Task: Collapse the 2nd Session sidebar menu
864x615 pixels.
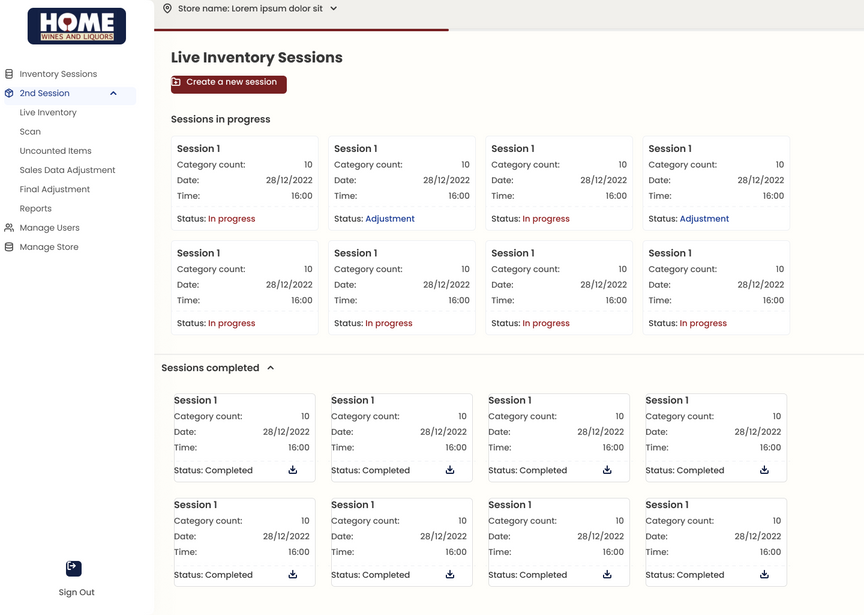Action: (113, 93)
